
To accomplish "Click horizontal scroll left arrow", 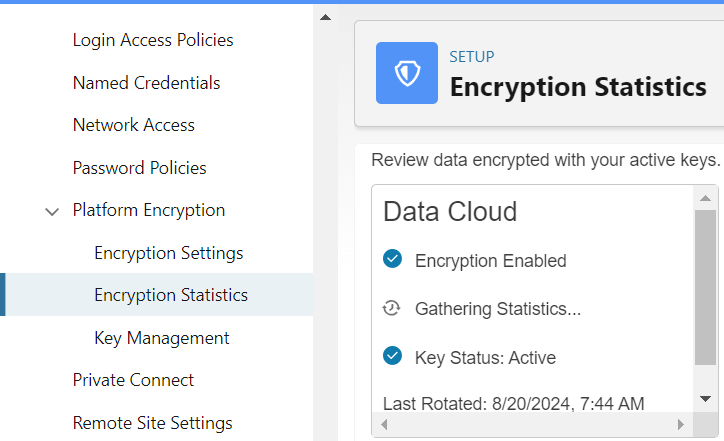I will [384, 424].
